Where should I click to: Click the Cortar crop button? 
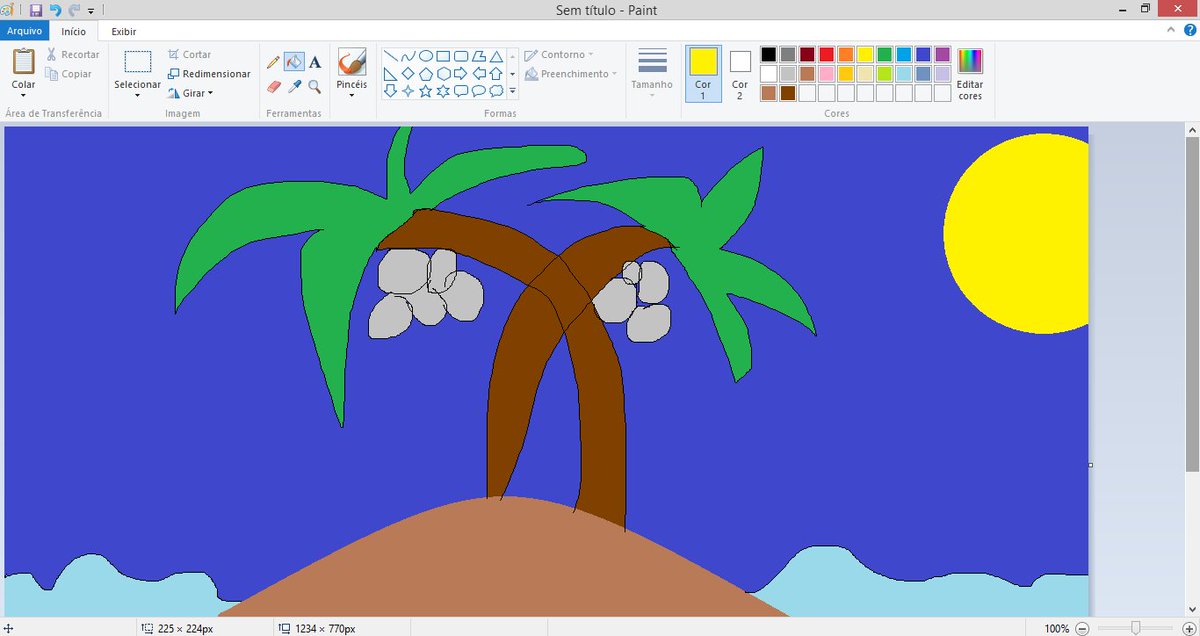pyautogui.click(x=189, y=55)
